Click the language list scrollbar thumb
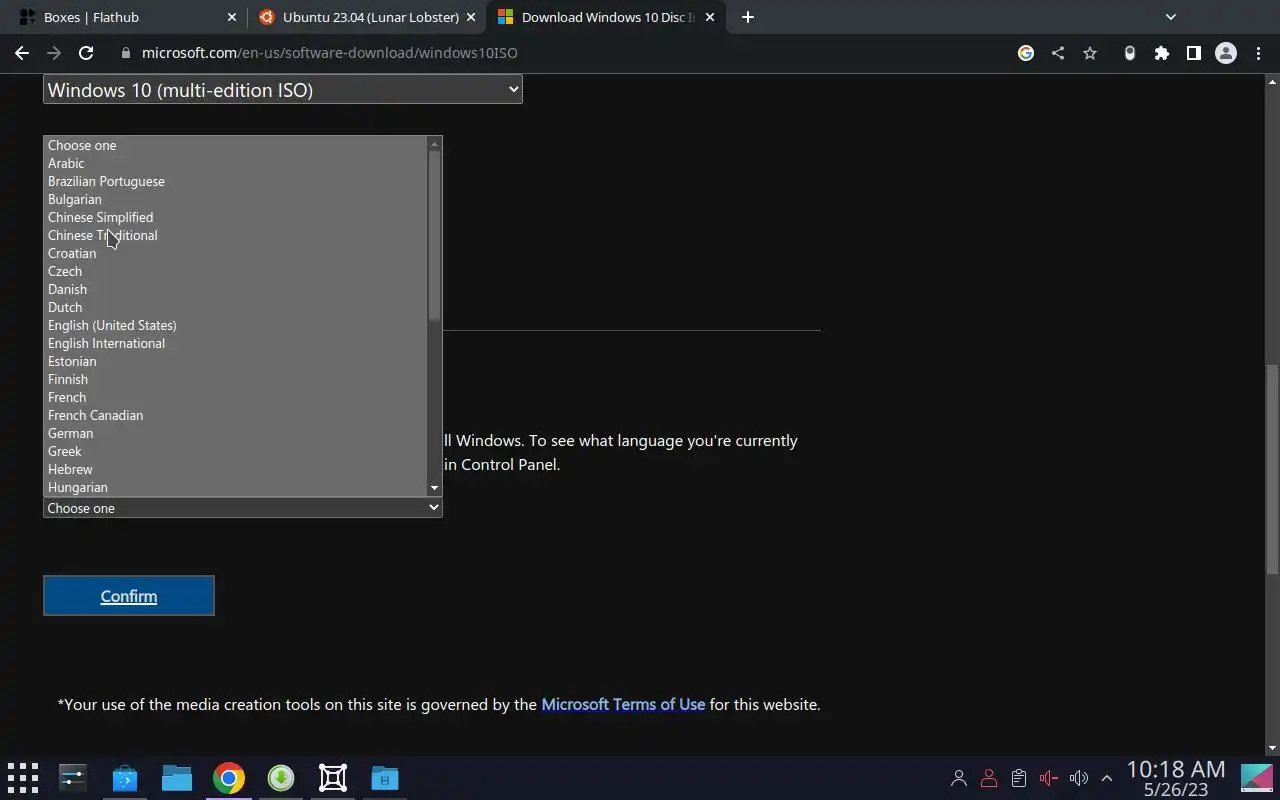Screen dimensions: 1280x800 (434, 235)
